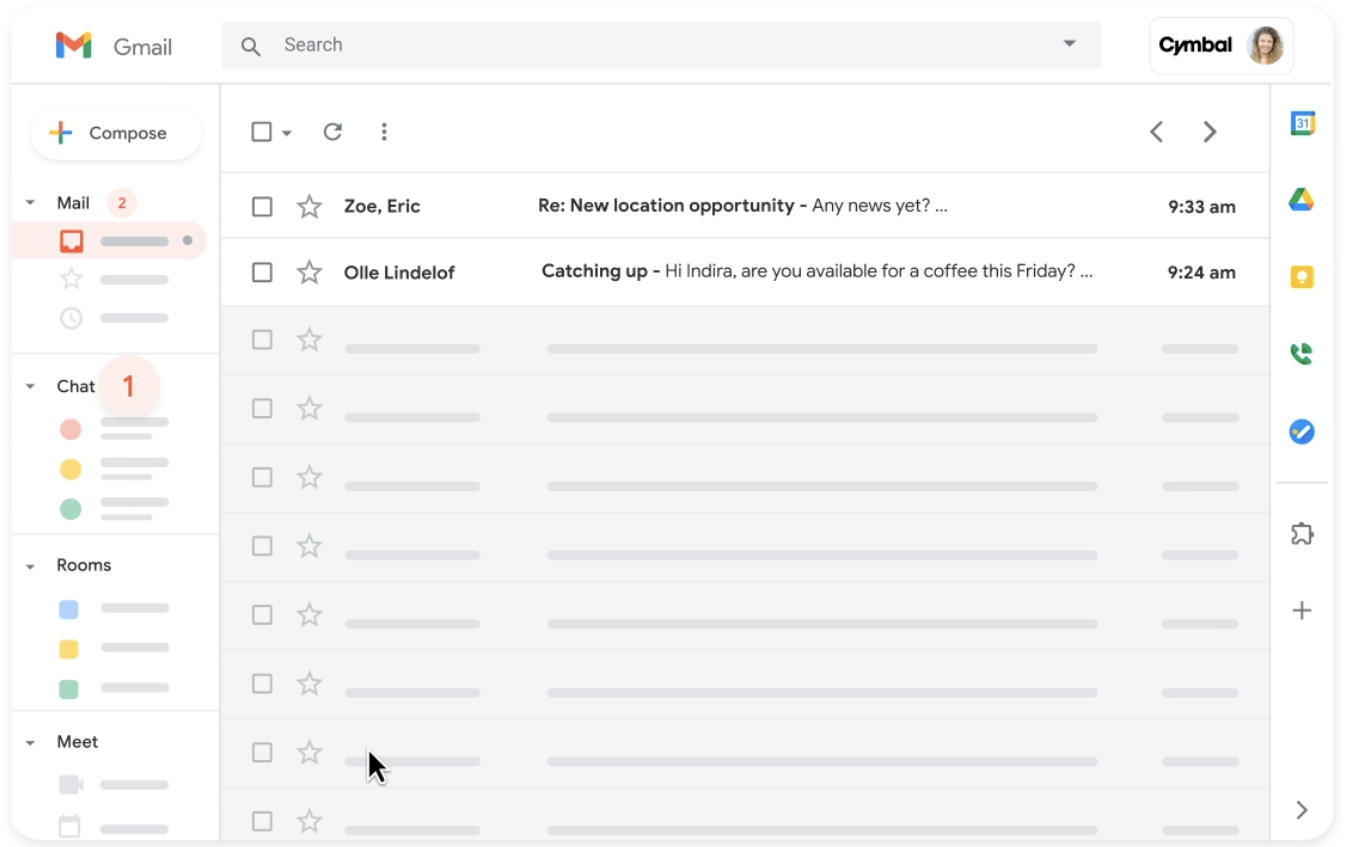Screen dimensions: 1350x847
Task: Get add-ons via the puzzle piece icon
Action: click(x=1303, y=534)
